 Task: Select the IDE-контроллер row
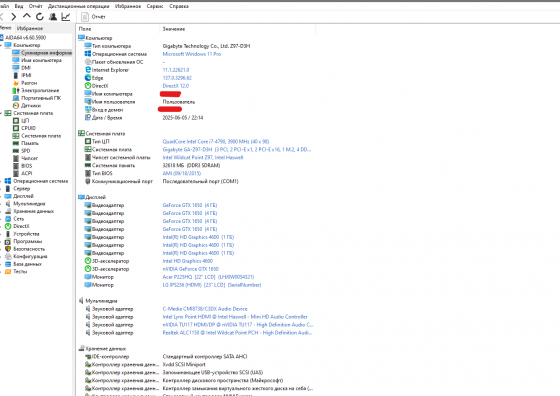coord(196,356)
